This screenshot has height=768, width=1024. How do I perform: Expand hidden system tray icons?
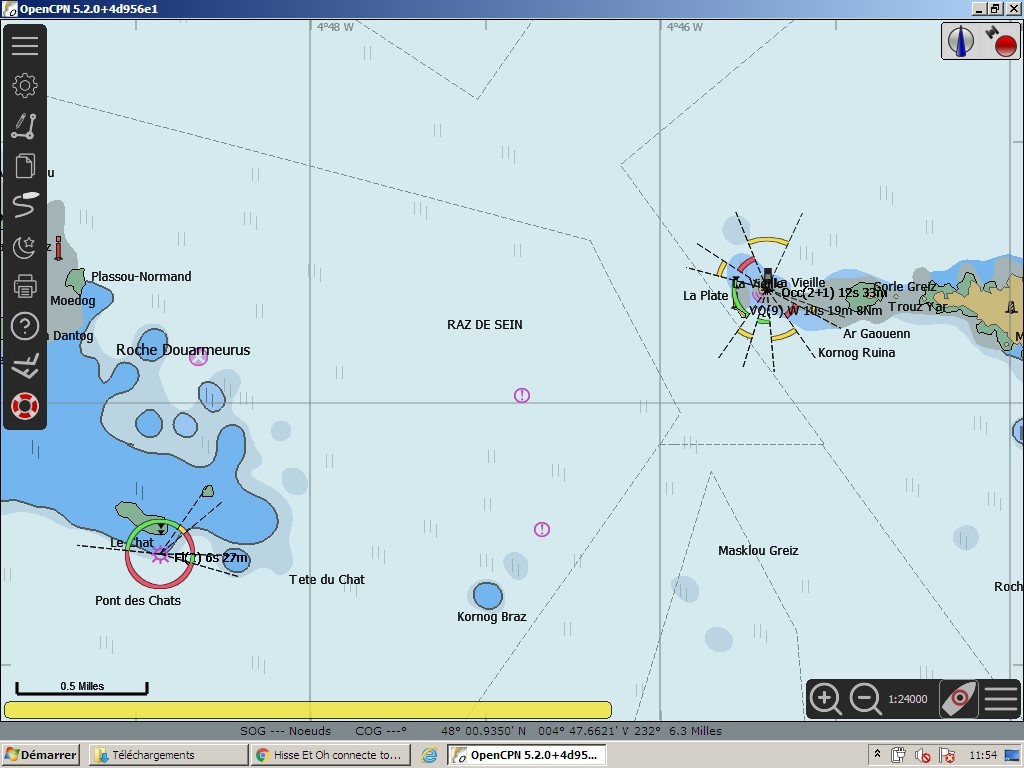click(877, 755)
